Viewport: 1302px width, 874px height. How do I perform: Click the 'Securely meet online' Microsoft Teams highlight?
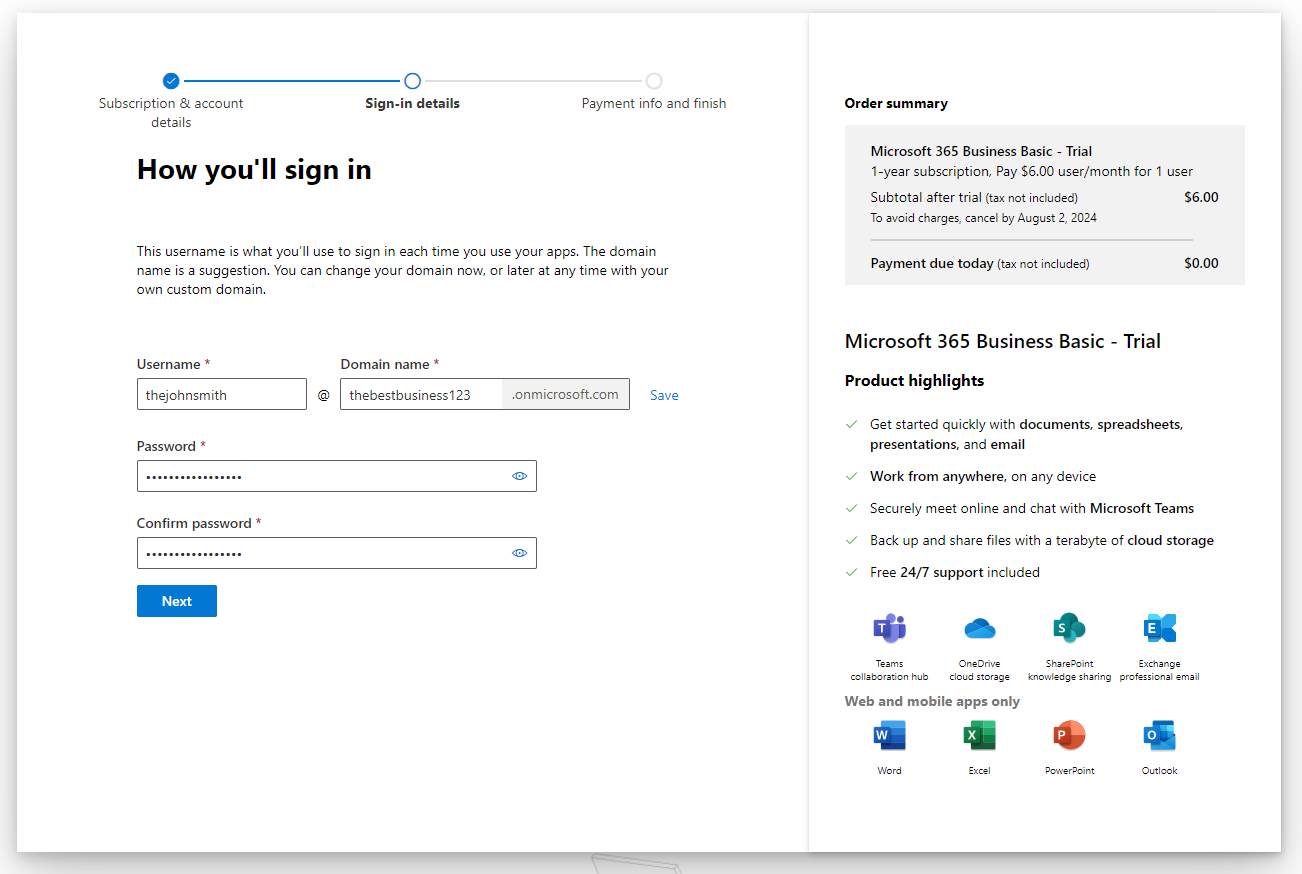pos(1032,508)
